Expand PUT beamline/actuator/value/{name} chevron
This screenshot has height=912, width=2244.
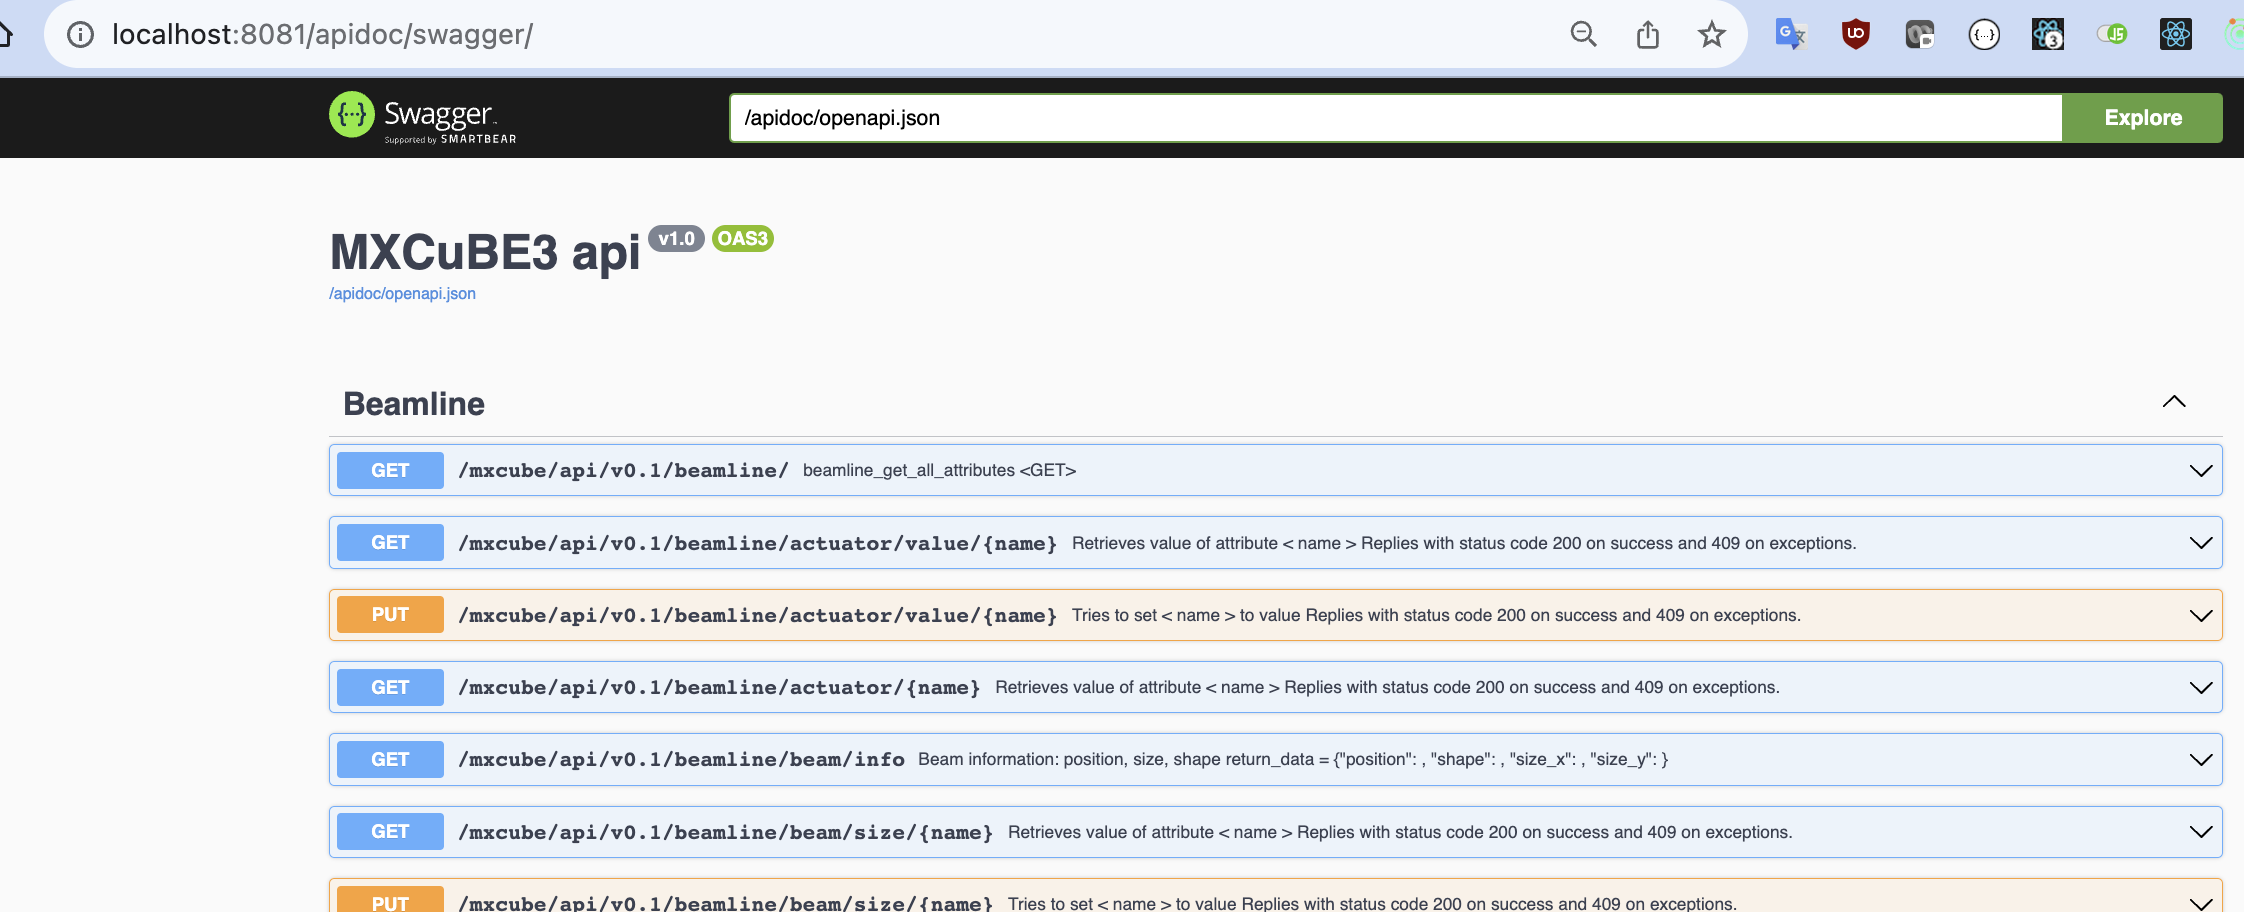(x=2201, y=615)
